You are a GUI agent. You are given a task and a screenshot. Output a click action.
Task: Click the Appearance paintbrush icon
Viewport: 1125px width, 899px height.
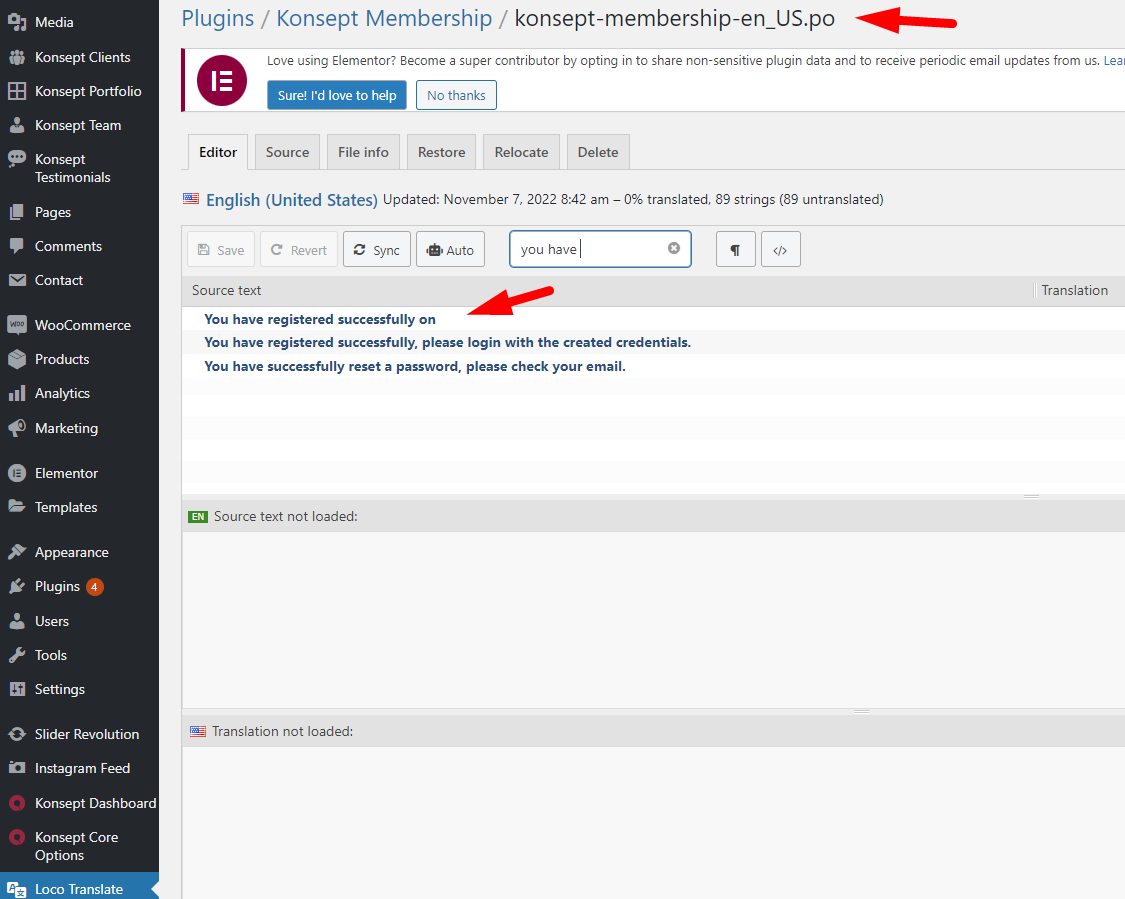17,552
